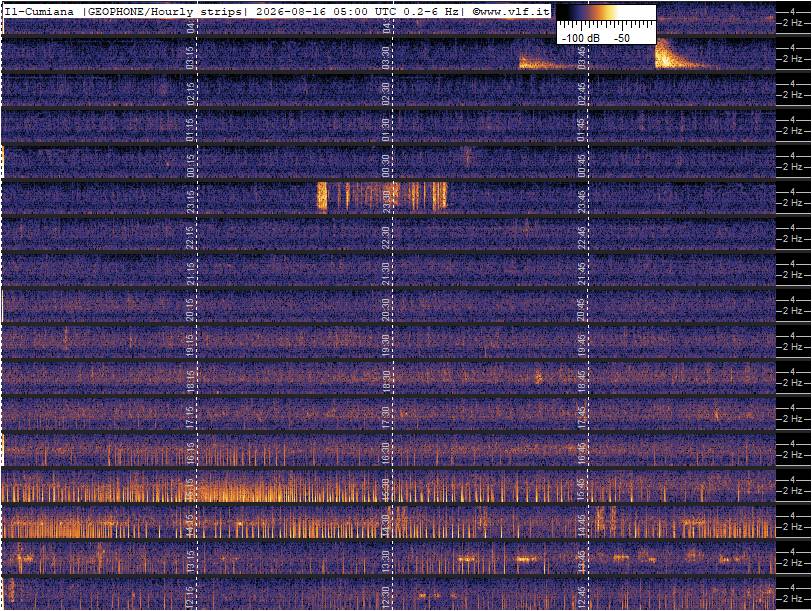Click the 20:30 time label
This screenshot has height=611, width=812.
[386, 310]
